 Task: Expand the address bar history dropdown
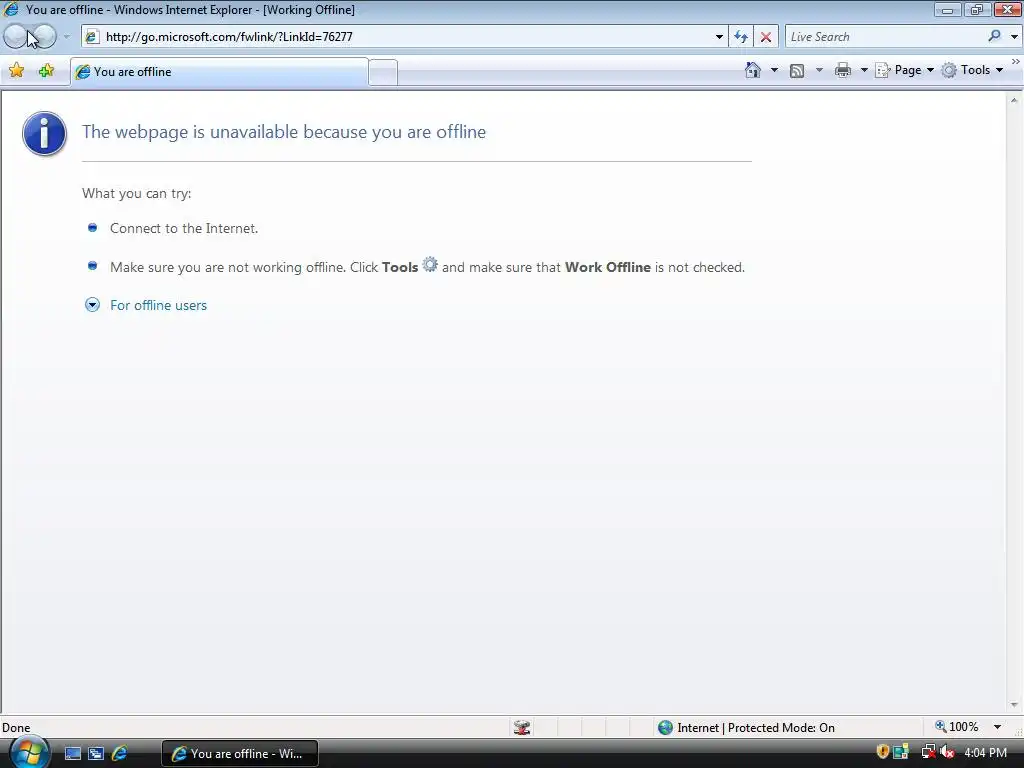coord(719,37)
